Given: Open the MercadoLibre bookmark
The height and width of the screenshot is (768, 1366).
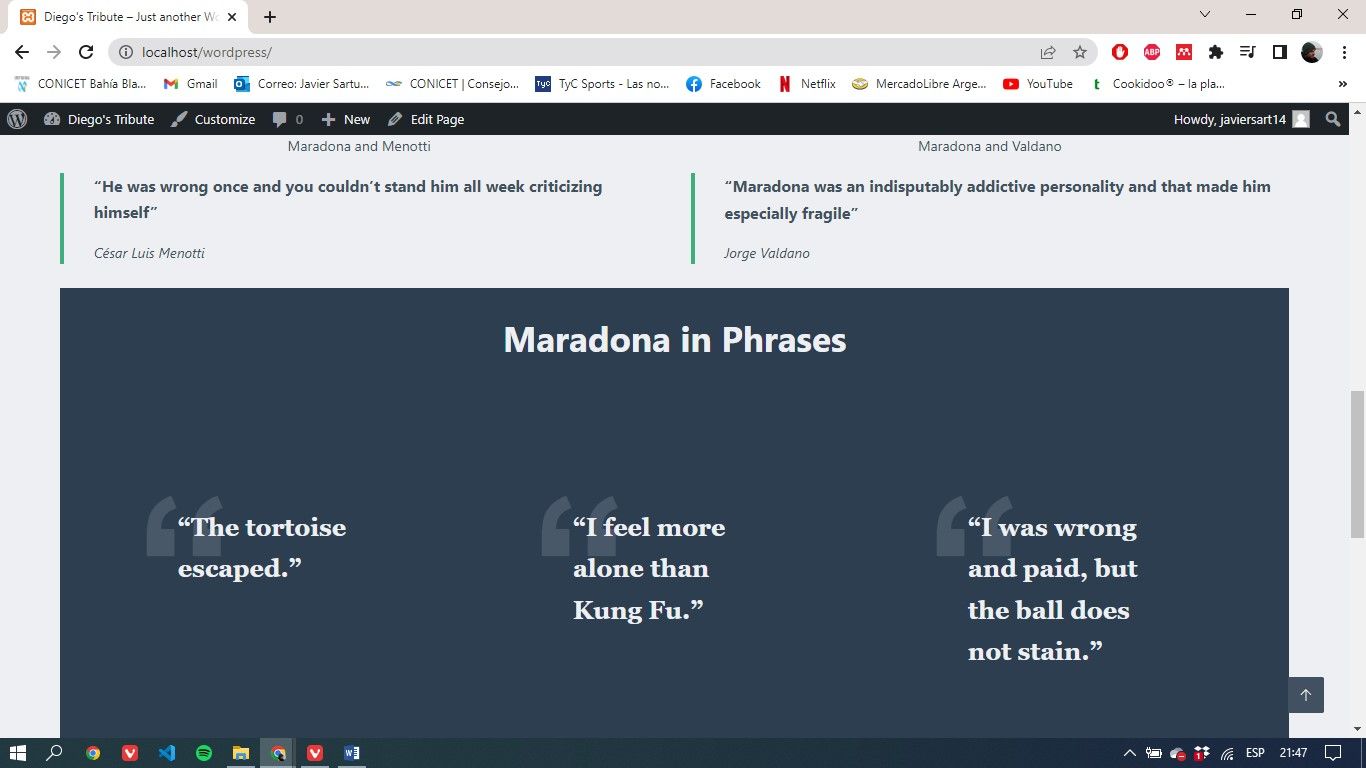Looking at the screenshot, I should 920,84.
